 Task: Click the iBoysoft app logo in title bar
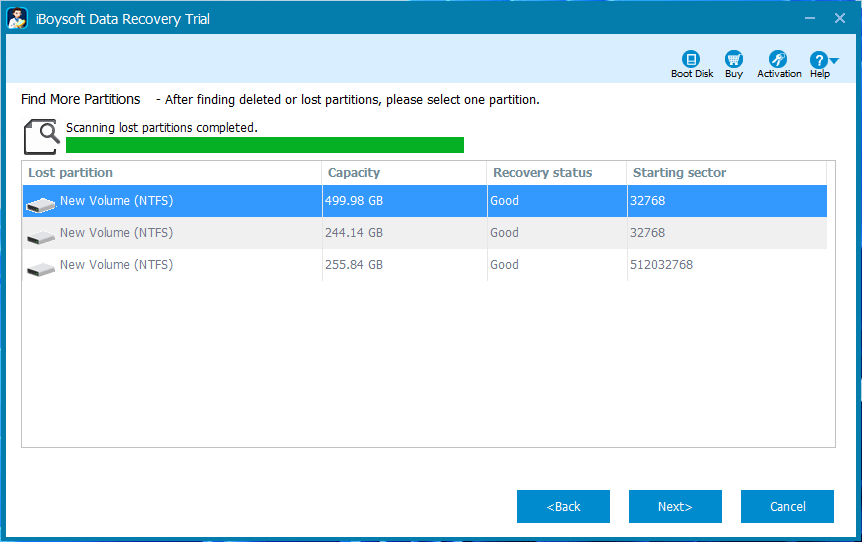click(17, 18)
